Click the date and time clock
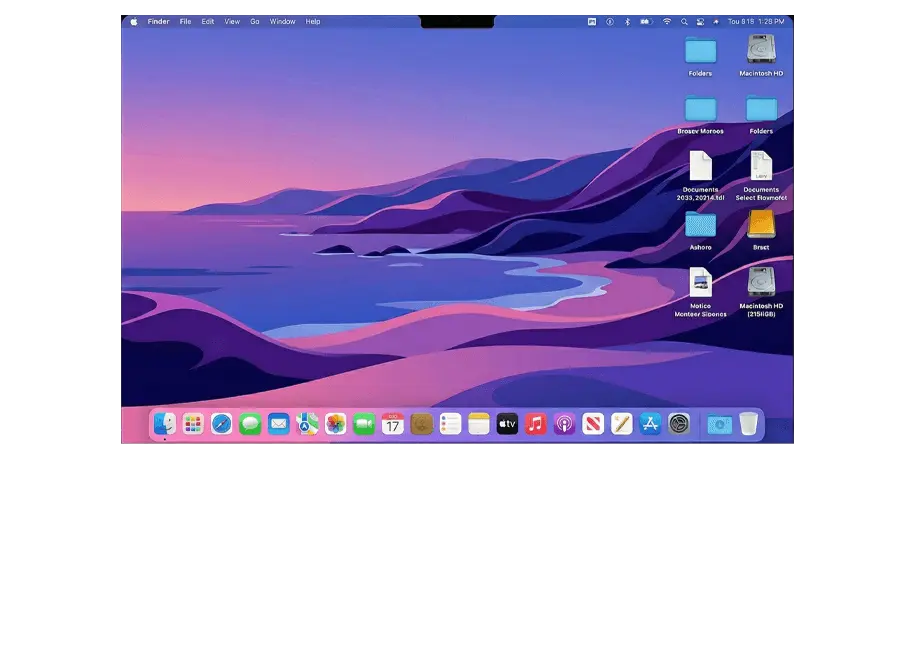Screen dimensions: 914x650 tap(756, 21)
